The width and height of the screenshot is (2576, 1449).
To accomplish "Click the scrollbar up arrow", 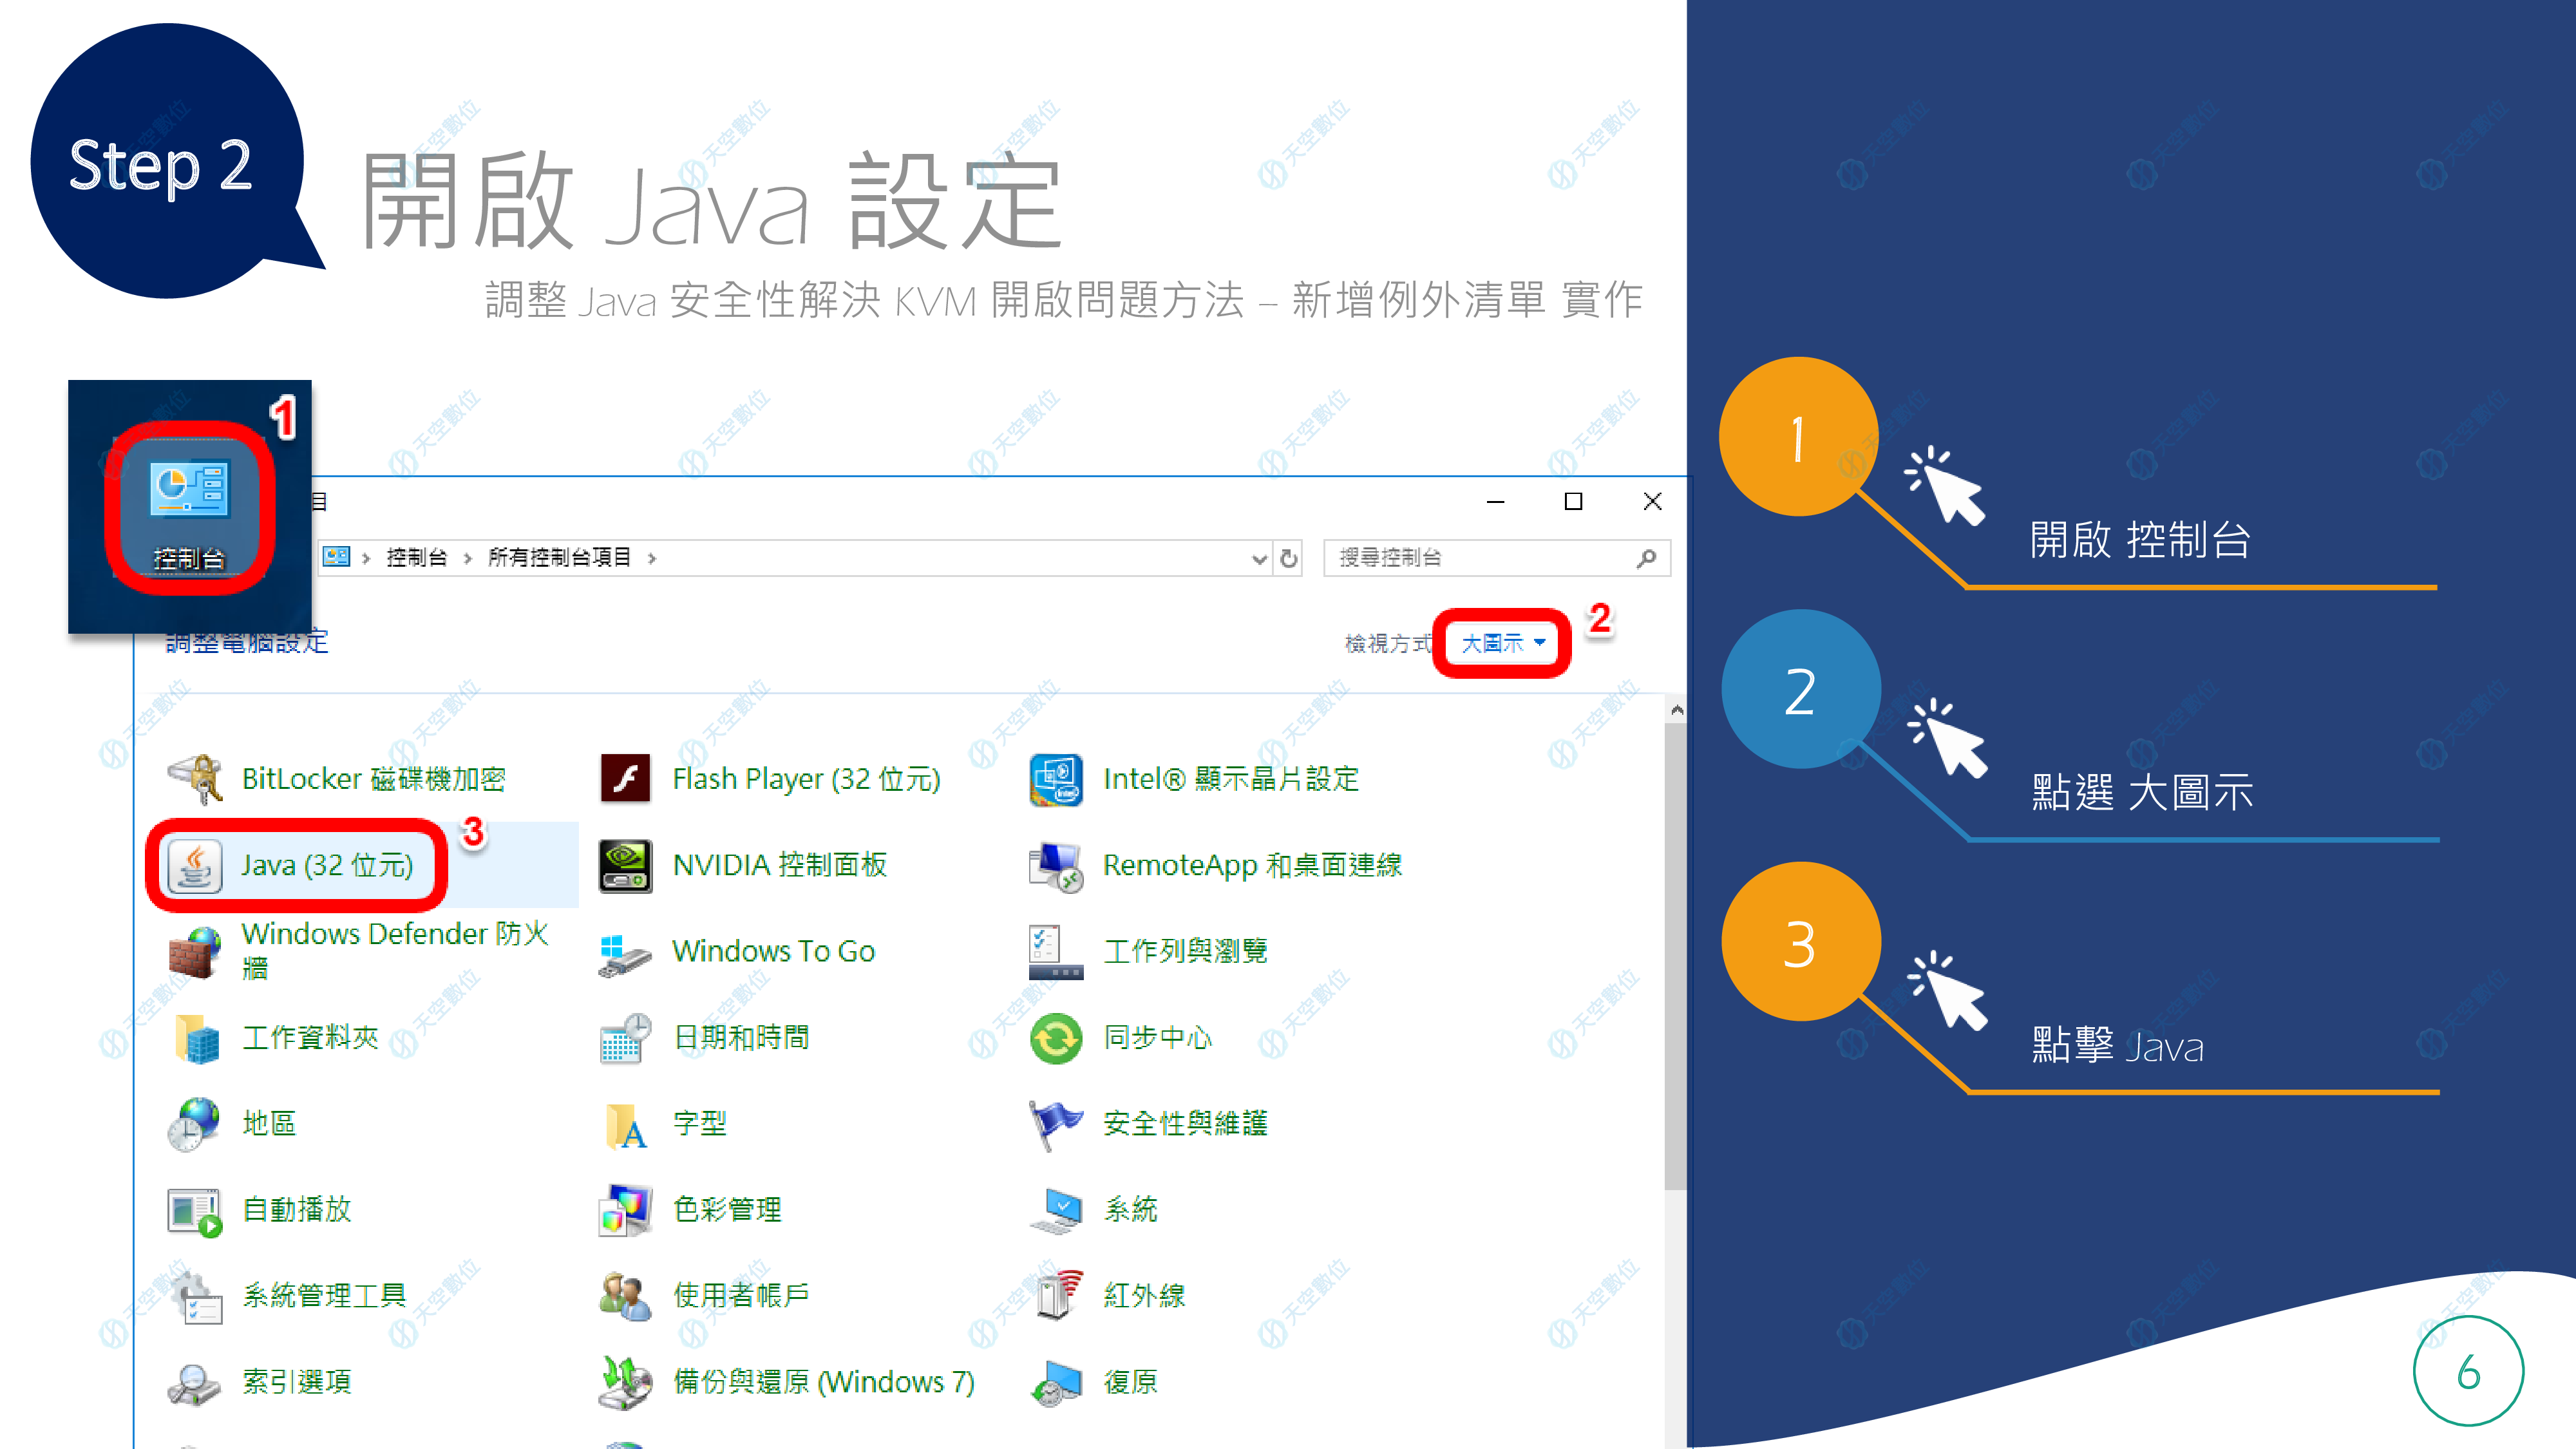I will coord(1677,710).
